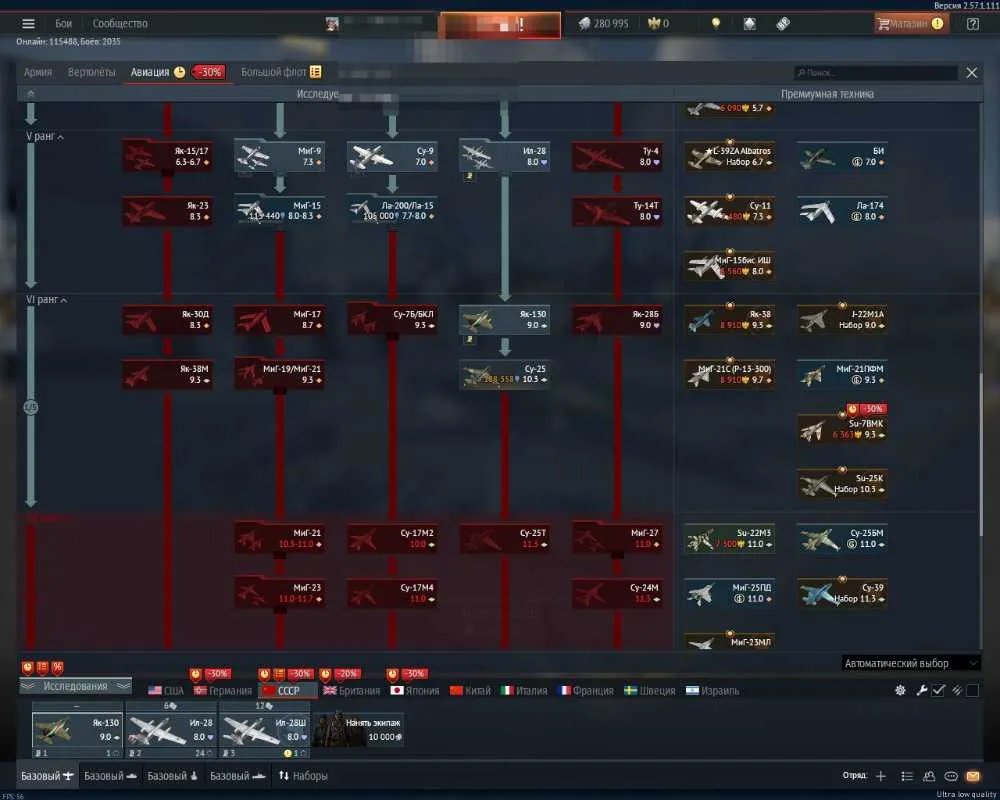Open the Наборы presets selector
This screenshot has width=1000, height=800.
point(303,776)
